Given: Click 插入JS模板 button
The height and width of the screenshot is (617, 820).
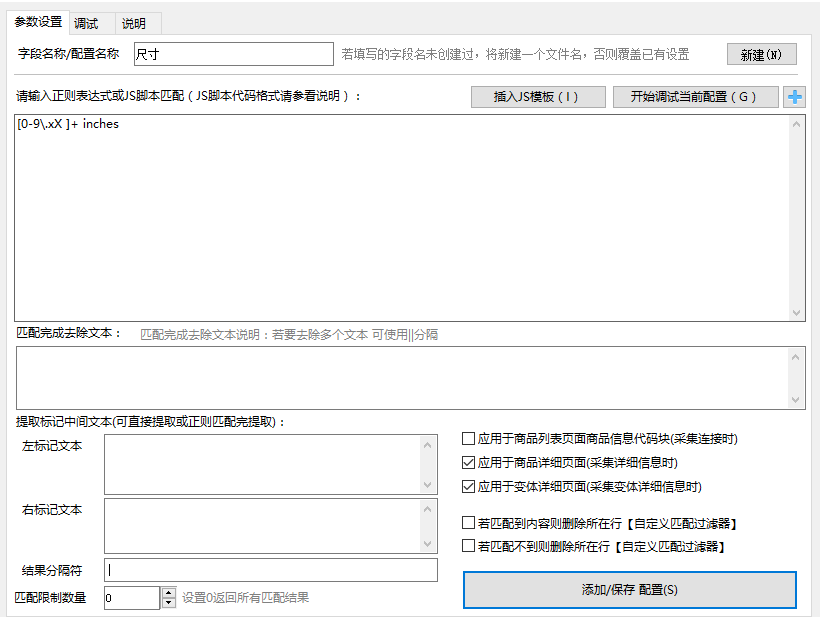Looking at the screenshot, I should tap(538, 97).
